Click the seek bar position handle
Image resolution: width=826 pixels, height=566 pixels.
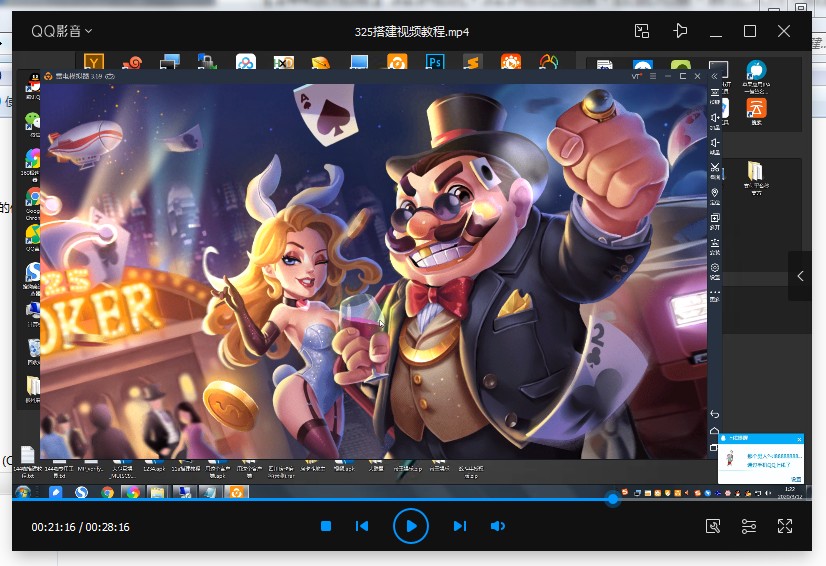[613, 499]
